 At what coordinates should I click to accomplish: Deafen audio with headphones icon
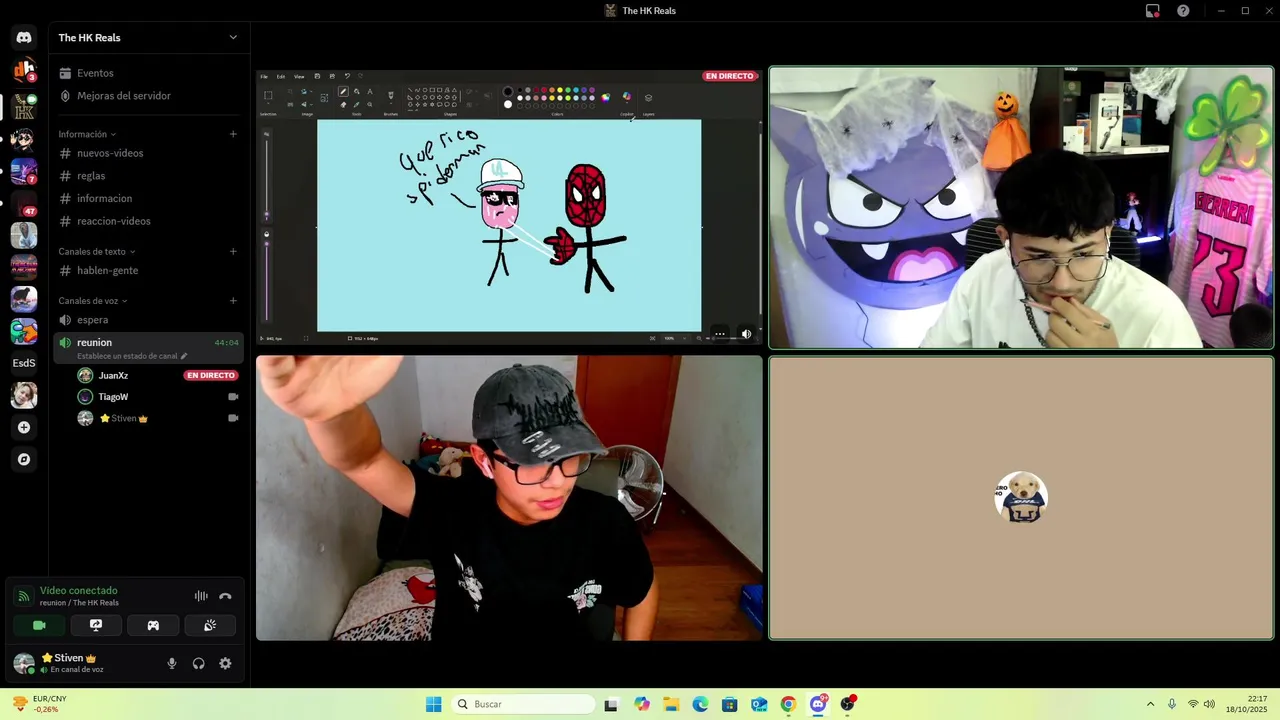[x=199, y=663]
